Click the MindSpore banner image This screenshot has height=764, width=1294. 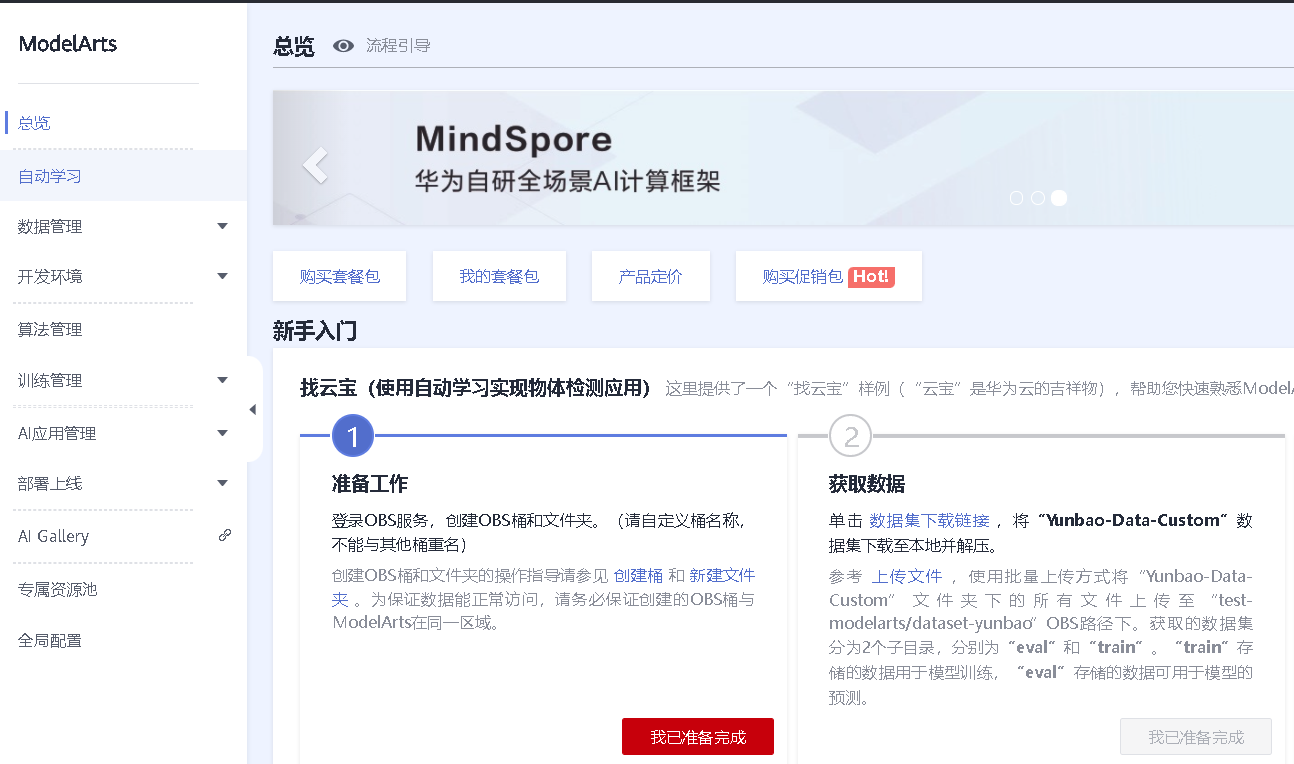pyautogui.click(x=783, y=158)
